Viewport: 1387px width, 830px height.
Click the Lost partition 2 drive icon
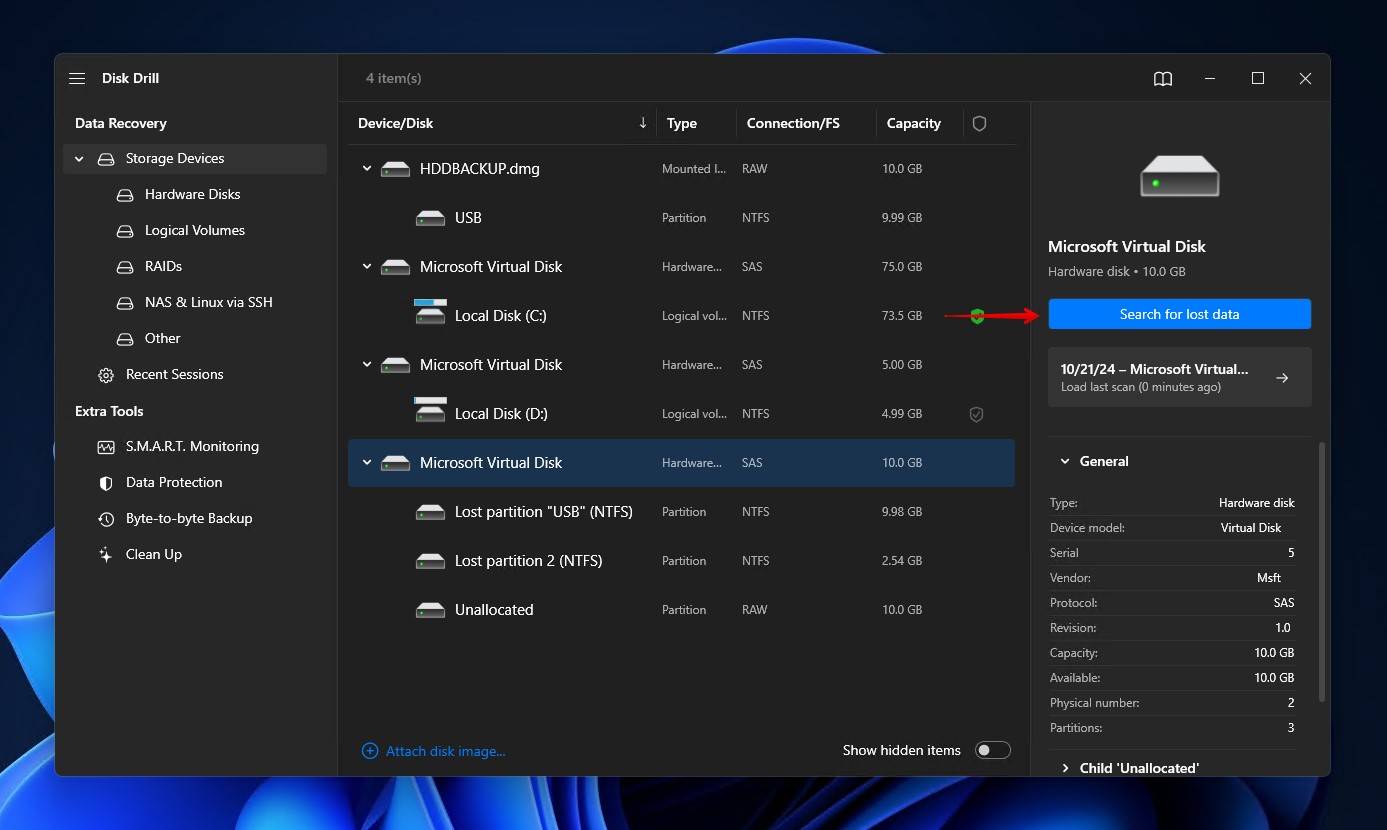(430, 561)
